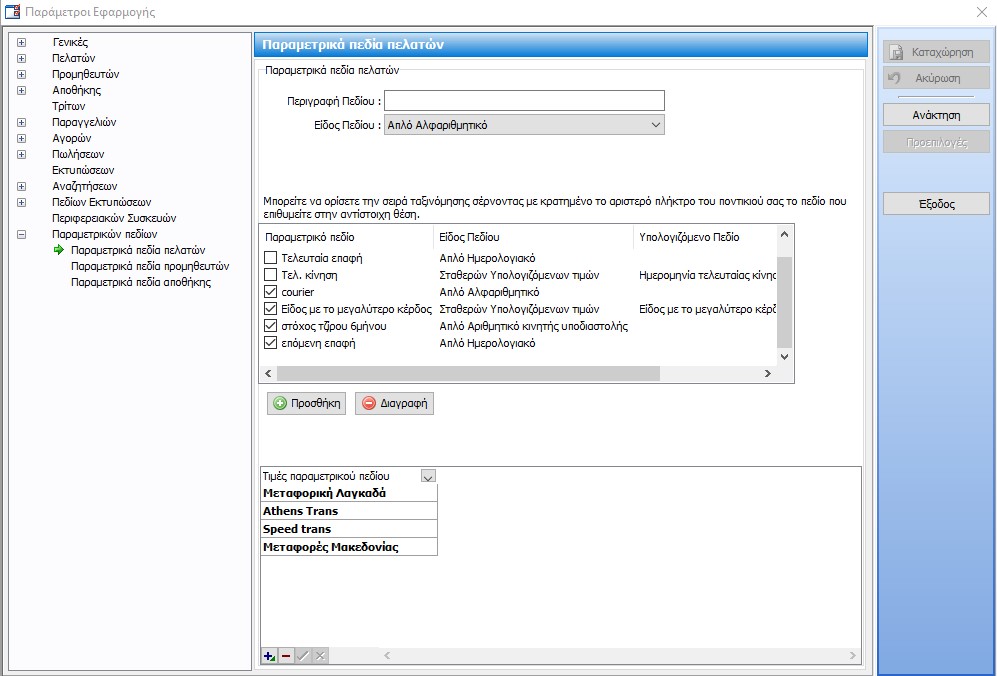Screen dimensions: 997x676
Task: Expand the Πελατών tree node
Action: (x=22, y=59)
